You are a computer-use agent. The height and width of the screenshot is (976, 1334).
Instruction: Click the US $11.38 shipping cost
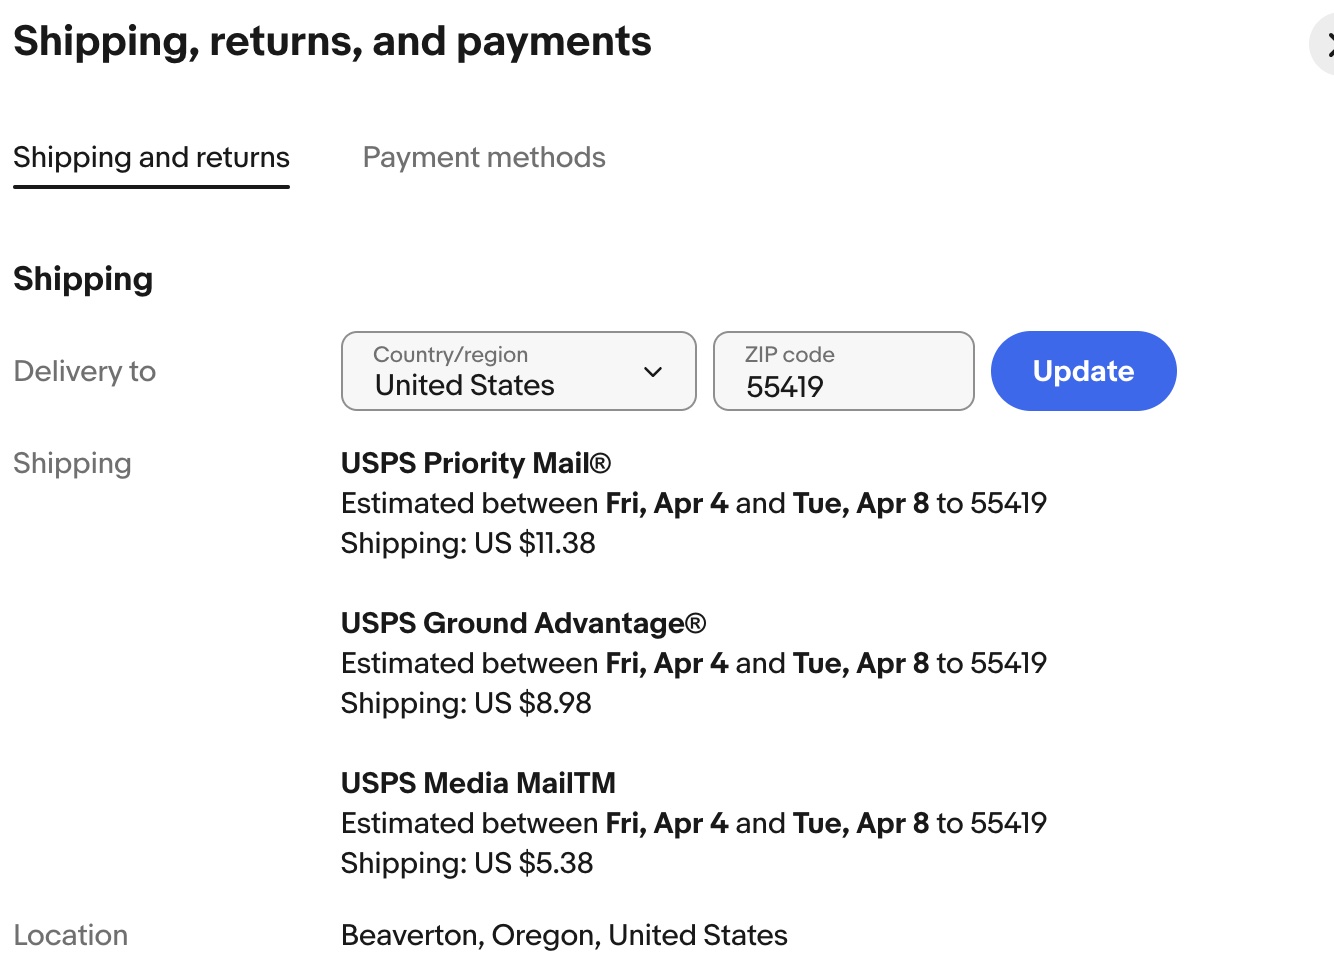(x=535, y=543)
